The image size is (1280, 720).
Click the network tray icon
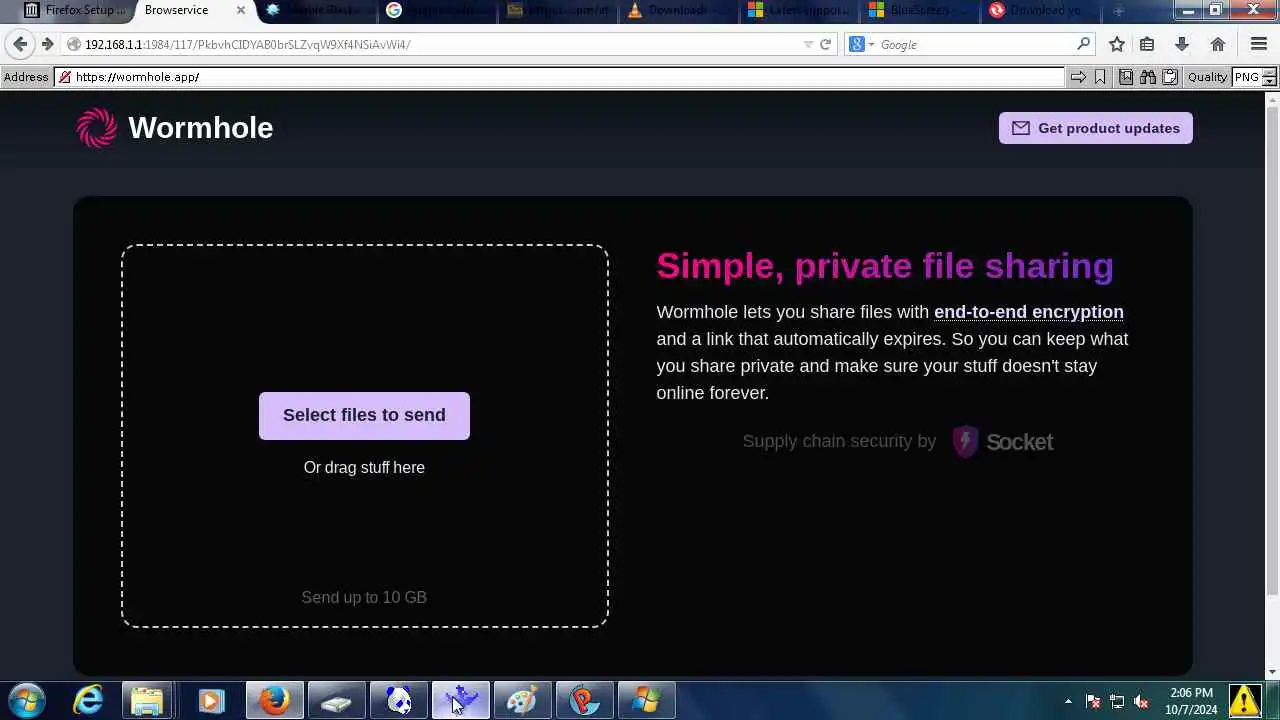(x=1117, y=701)
